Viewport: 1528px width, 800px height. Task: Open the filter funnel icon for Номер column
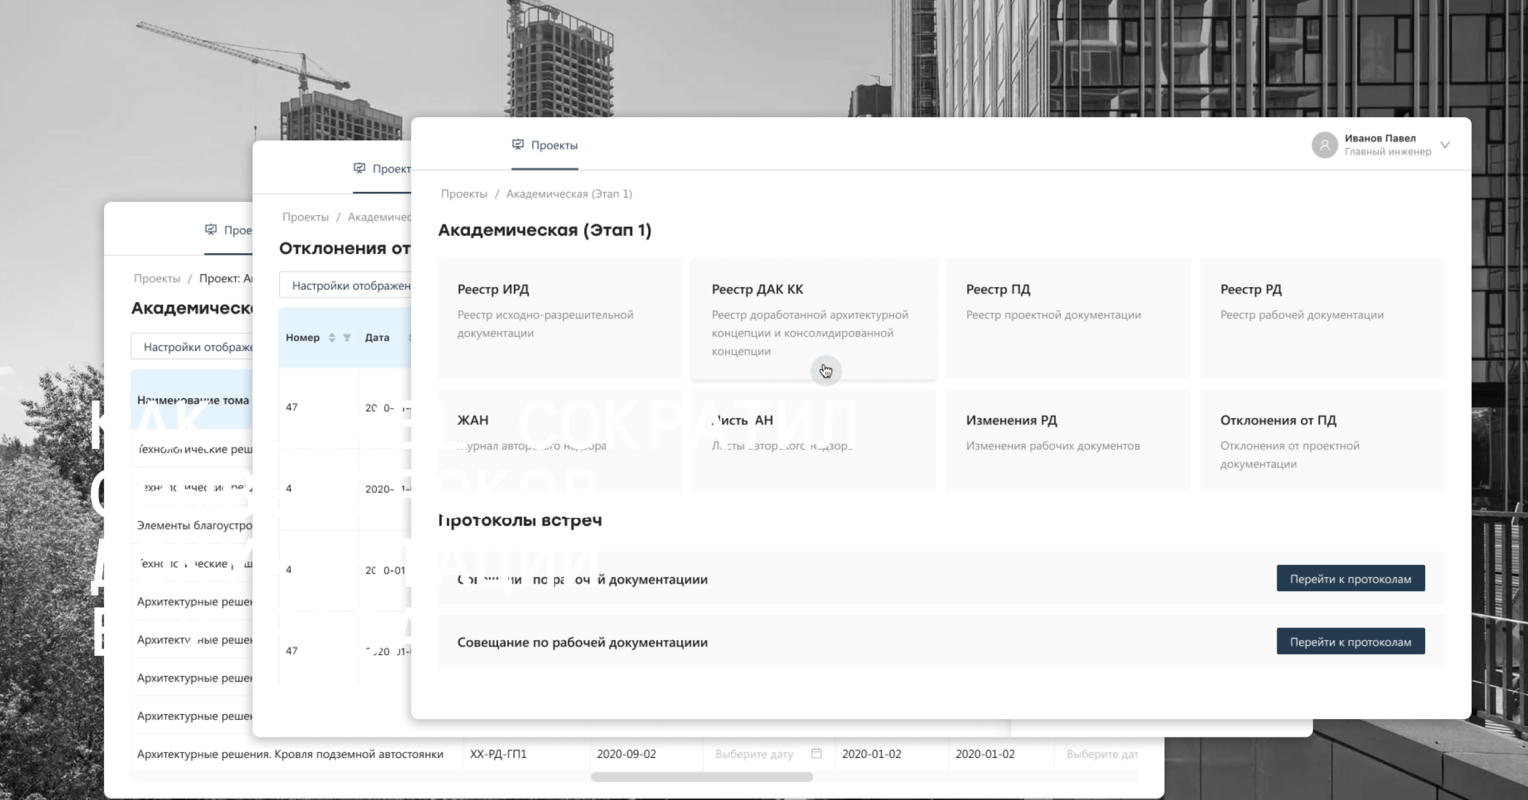click(347, 338)
